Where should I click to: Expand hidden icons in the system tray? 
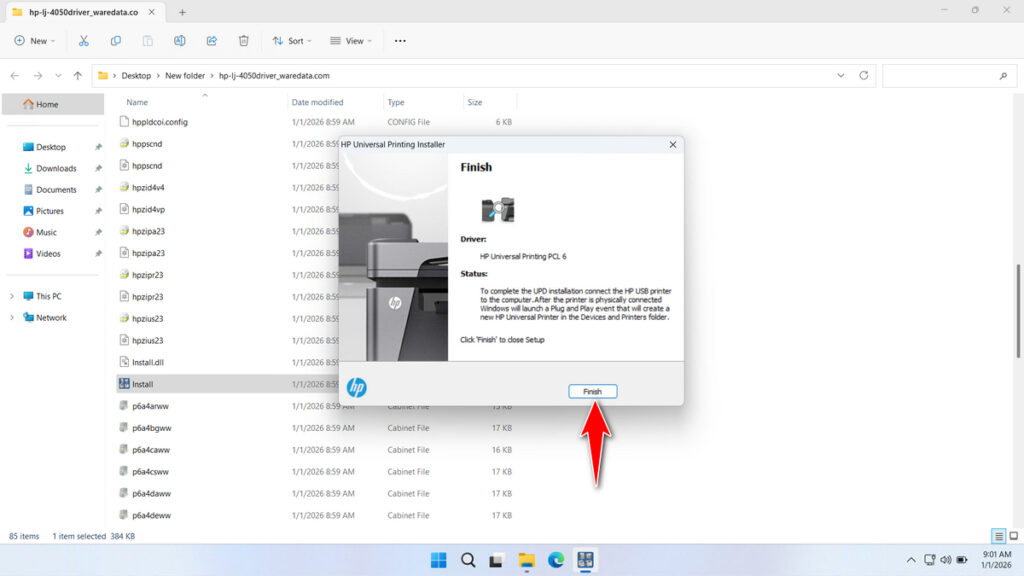[x=911, y=560]
